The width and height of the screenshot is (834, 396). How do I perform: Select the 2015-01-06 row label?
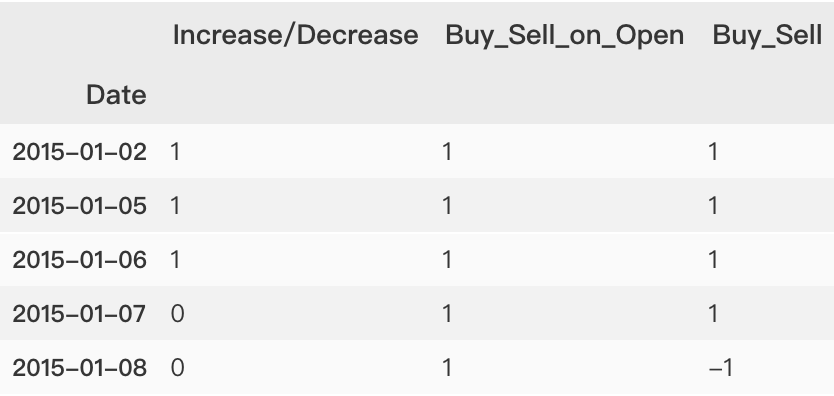[x=79, y=260]
